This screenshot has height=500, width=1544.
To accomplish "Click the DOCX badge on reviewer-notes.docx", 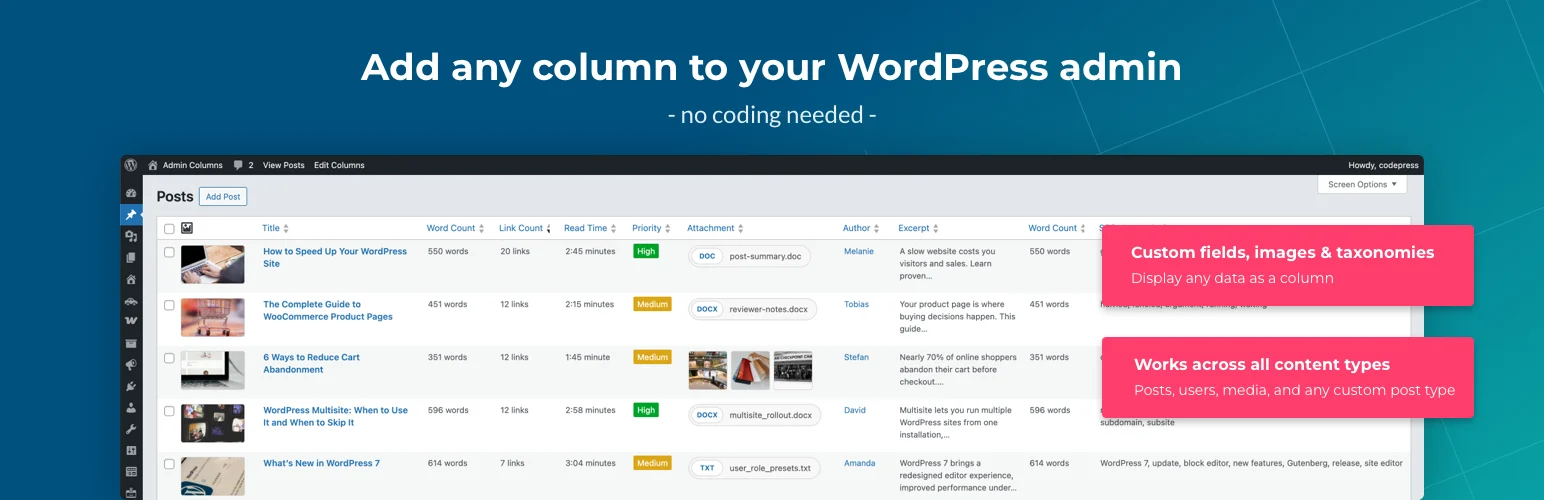I will 708,309.
